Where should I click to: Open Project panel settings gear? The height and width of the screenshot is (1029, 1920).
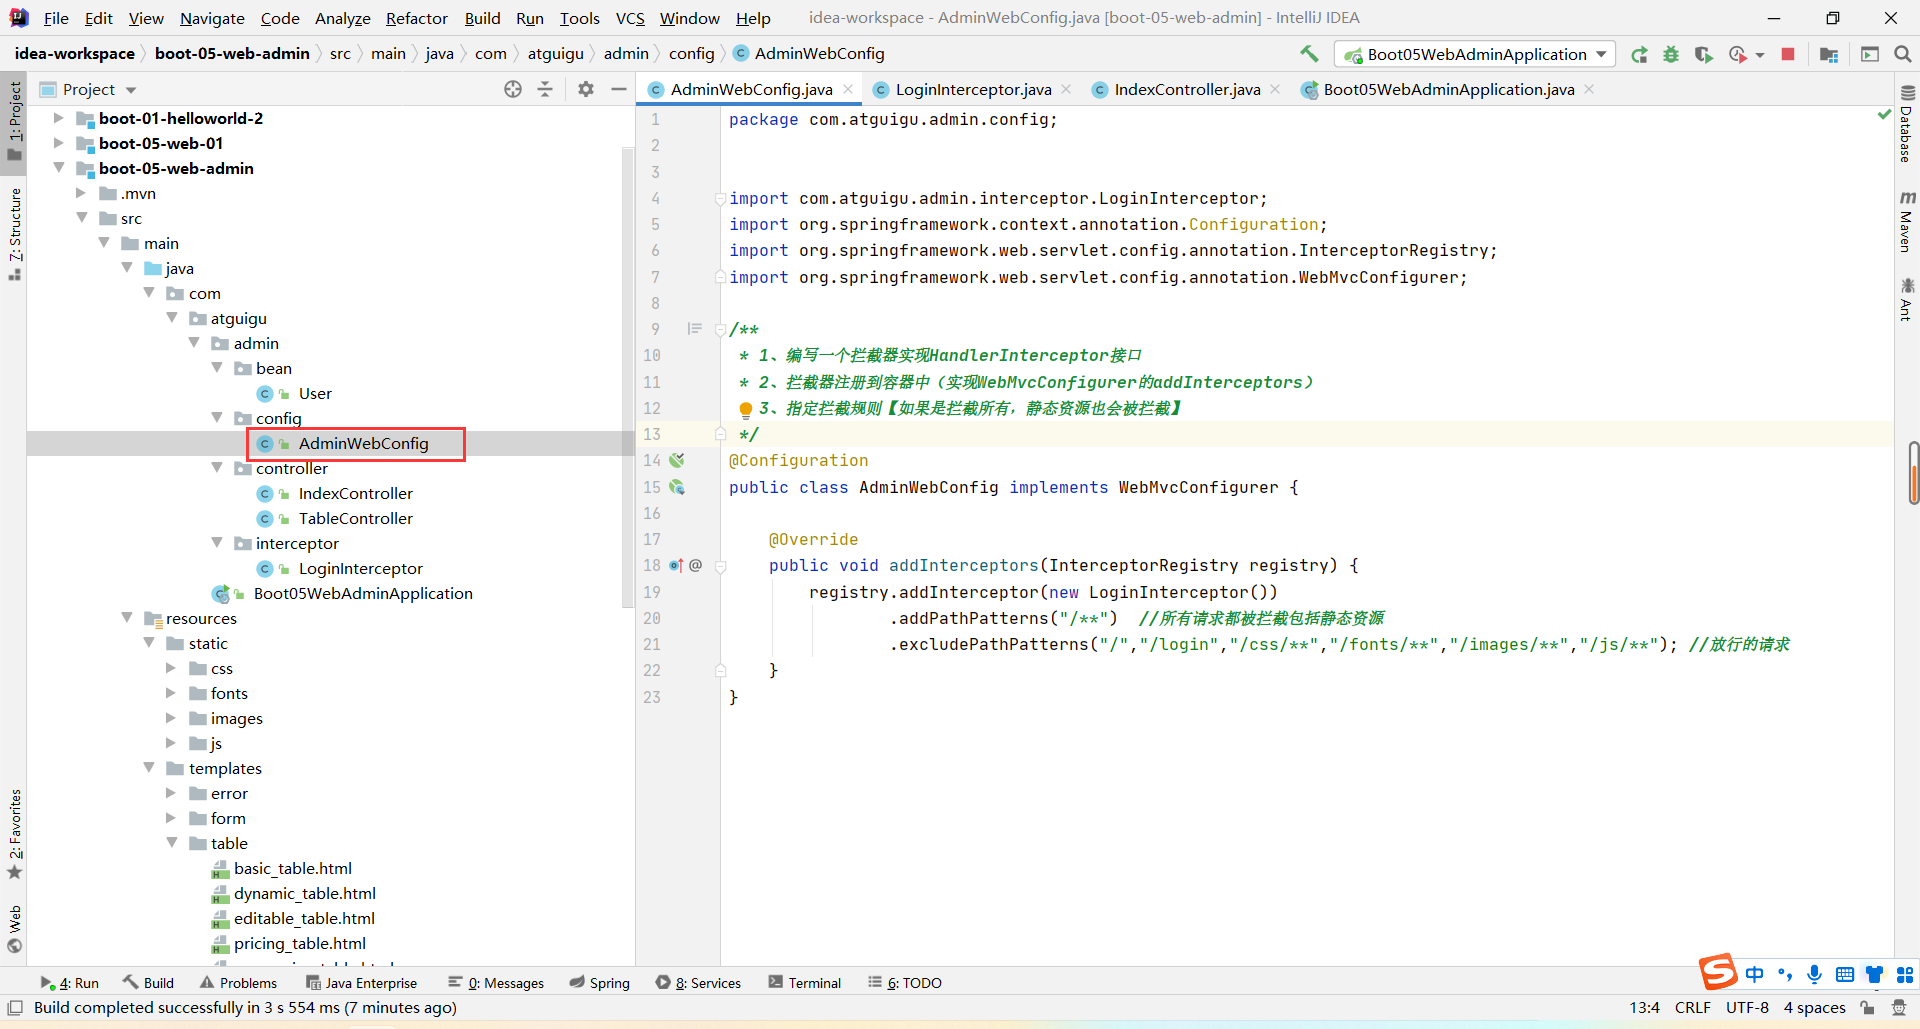[586, 90]
